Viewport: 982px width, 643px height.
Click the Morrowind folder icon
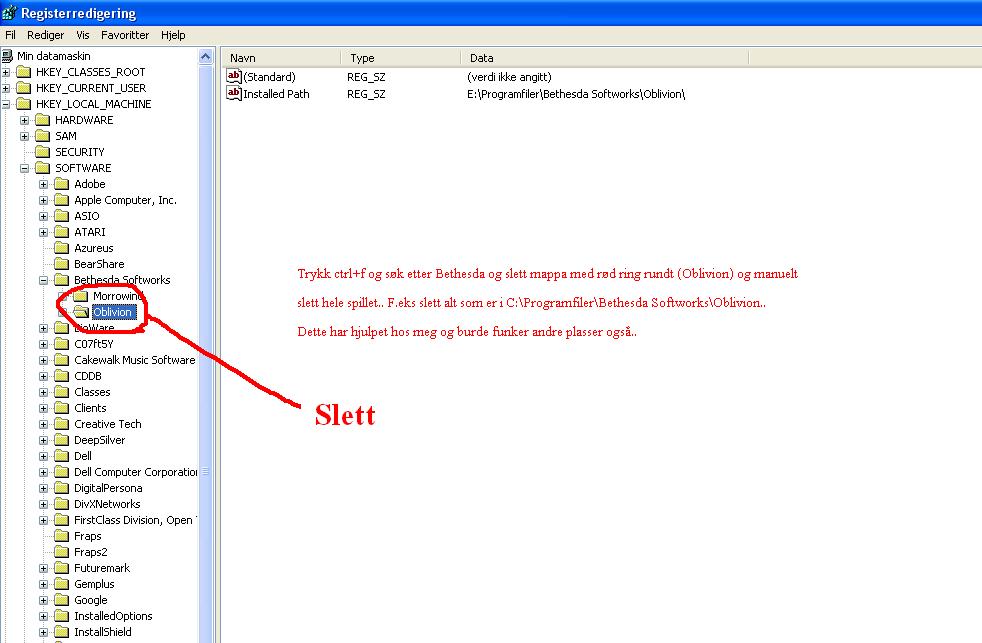click(x=81, y=296)
